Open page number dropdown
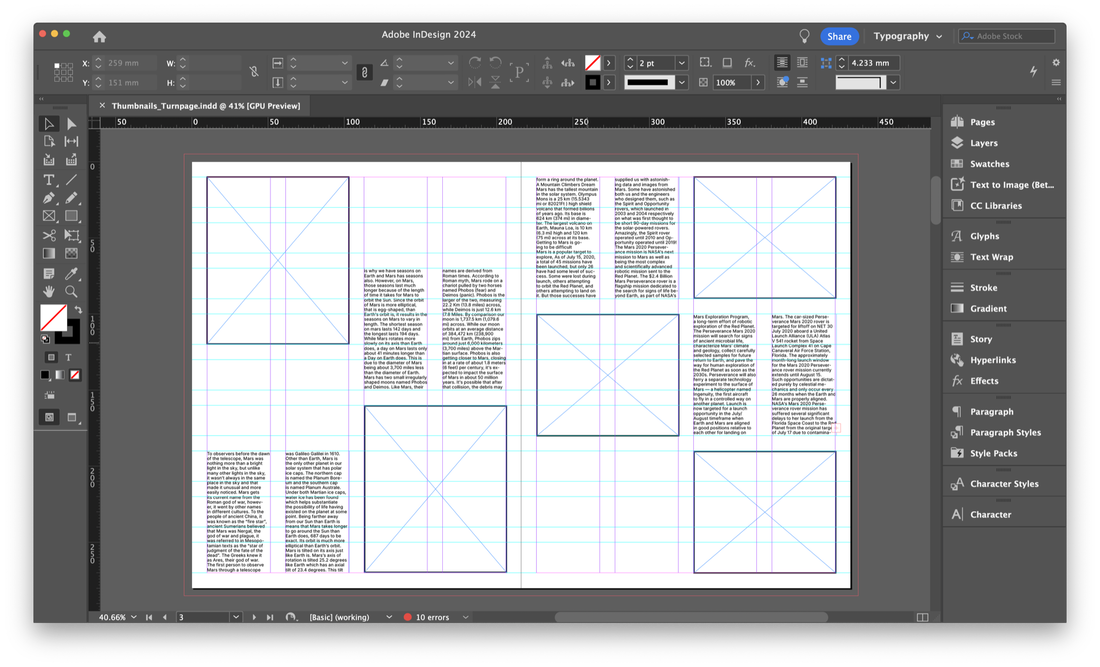The height and width of the screenshot is (667, 1100). tap(236, 617)
